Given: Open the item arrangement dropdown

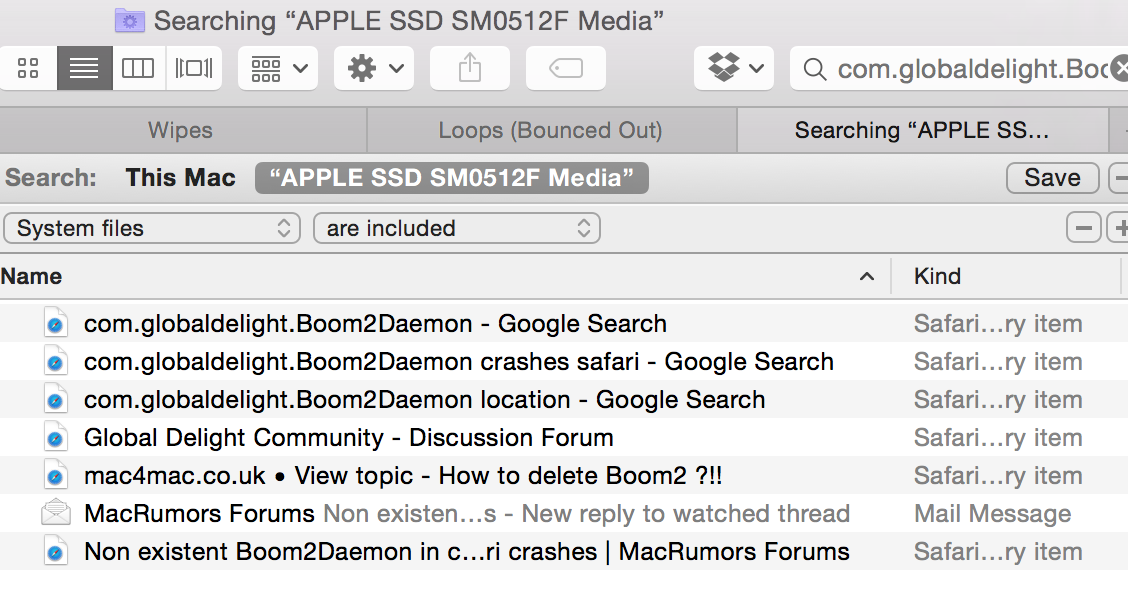Looking at the screenshot, I should 278,68.
